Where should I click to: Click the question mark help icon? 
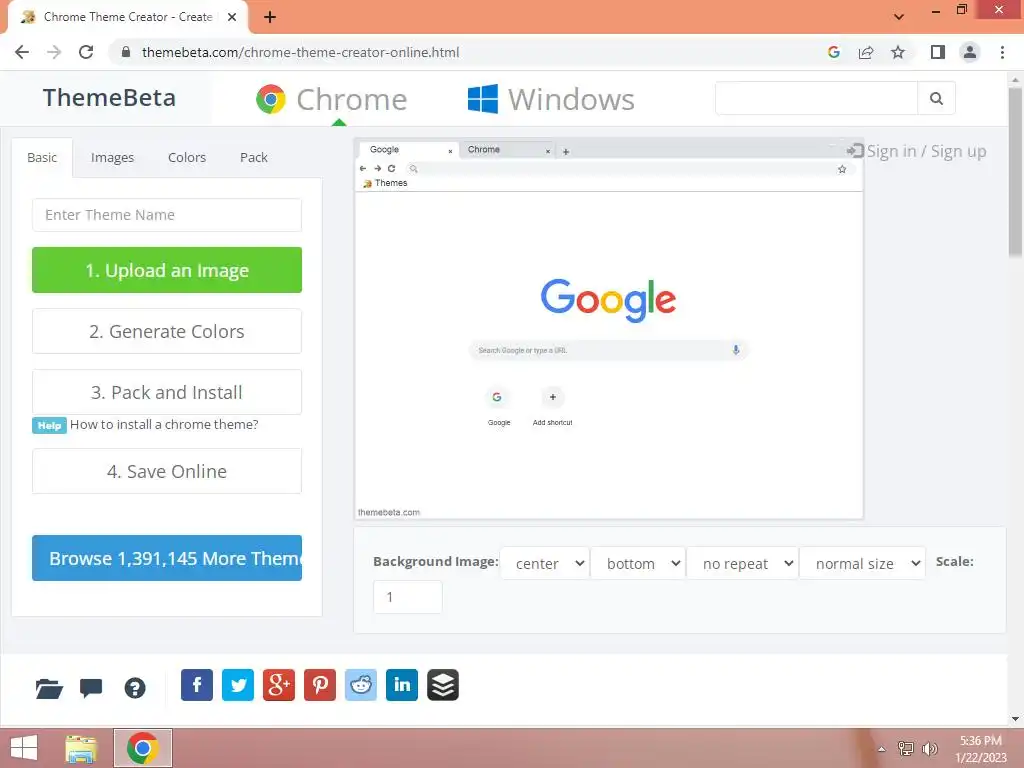pos(135,688)
